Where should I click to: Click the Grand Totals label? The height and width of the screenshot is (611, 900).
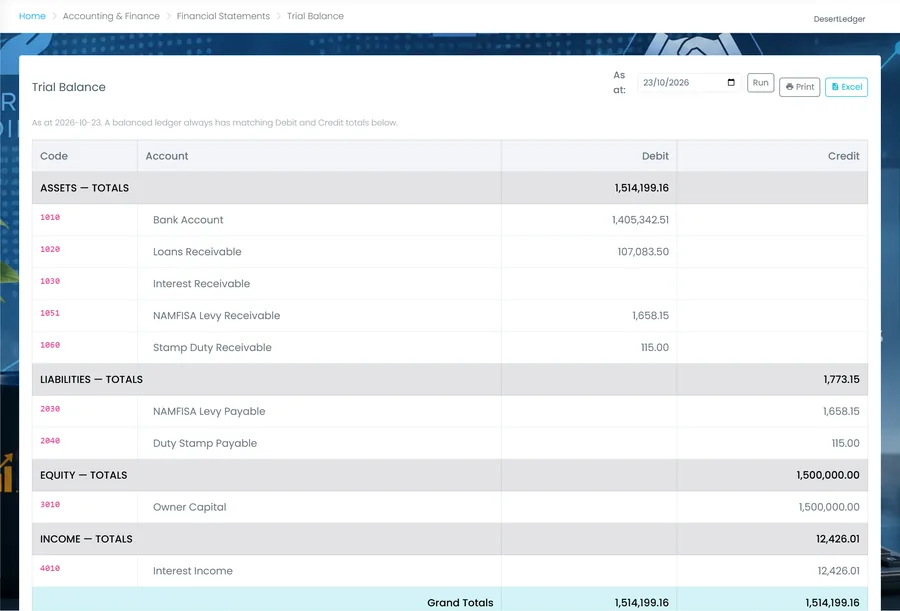point(460,603)
